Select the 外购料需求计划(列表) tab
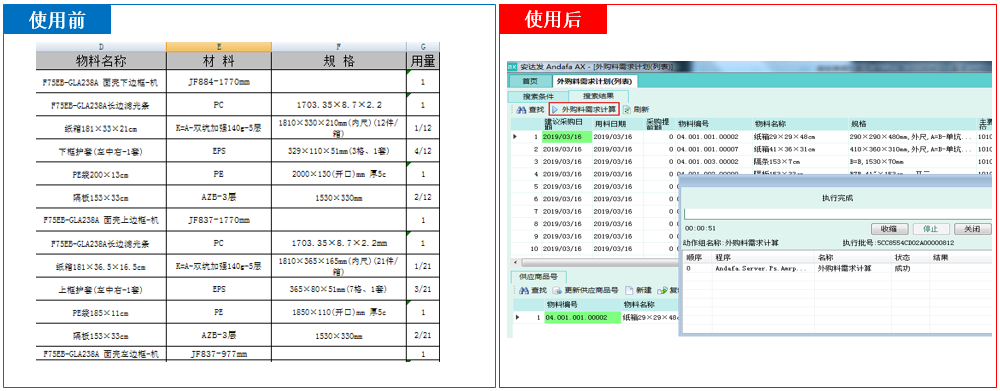 (594, 82)
